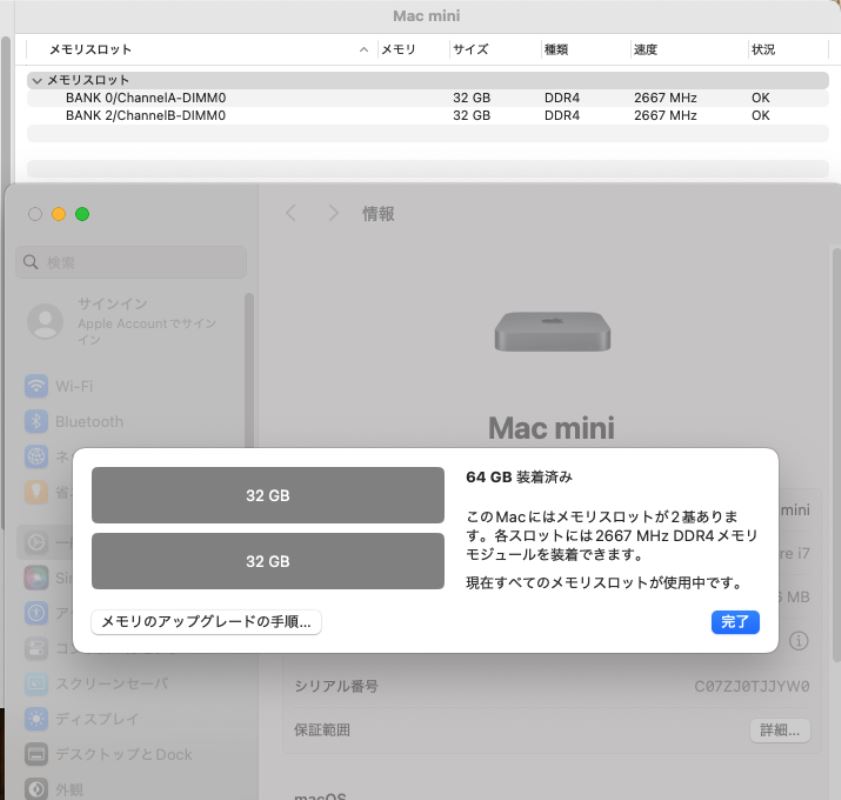Open スクリーンセーバ settings
This screenshot has height=800, width=841.
point(97,683)
